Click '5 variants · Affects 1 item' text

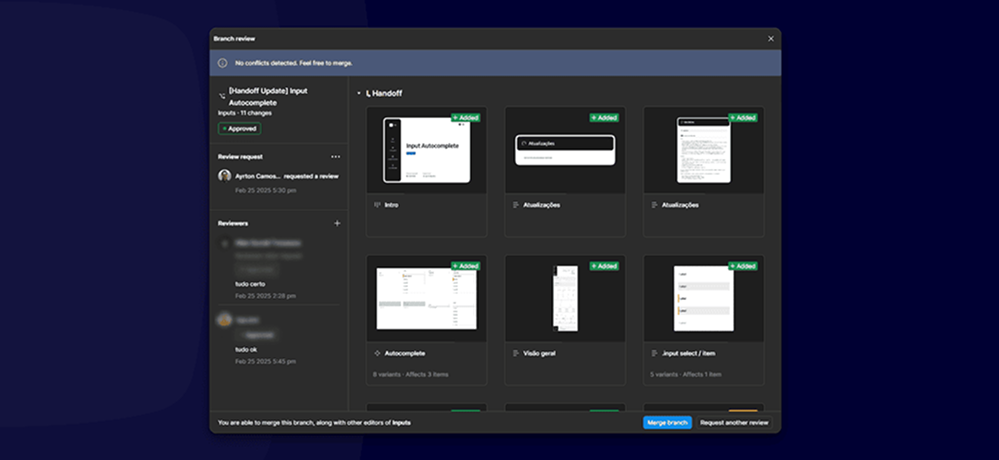(x=687, y=375)
